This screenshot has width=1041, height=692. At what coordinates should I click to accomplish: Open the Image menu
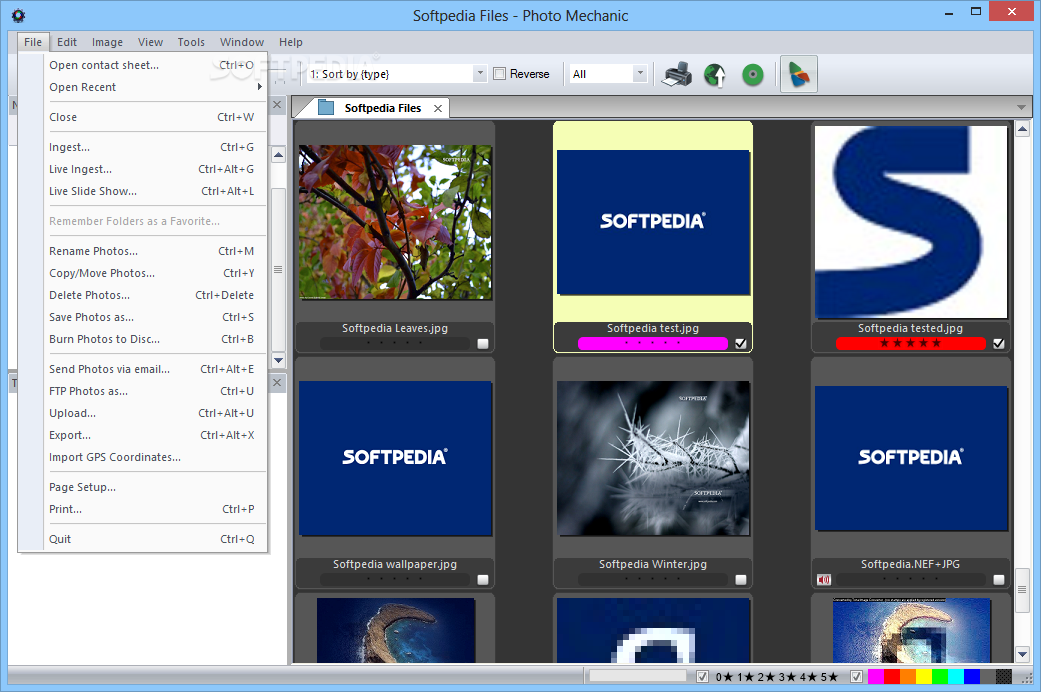(107, 42)
